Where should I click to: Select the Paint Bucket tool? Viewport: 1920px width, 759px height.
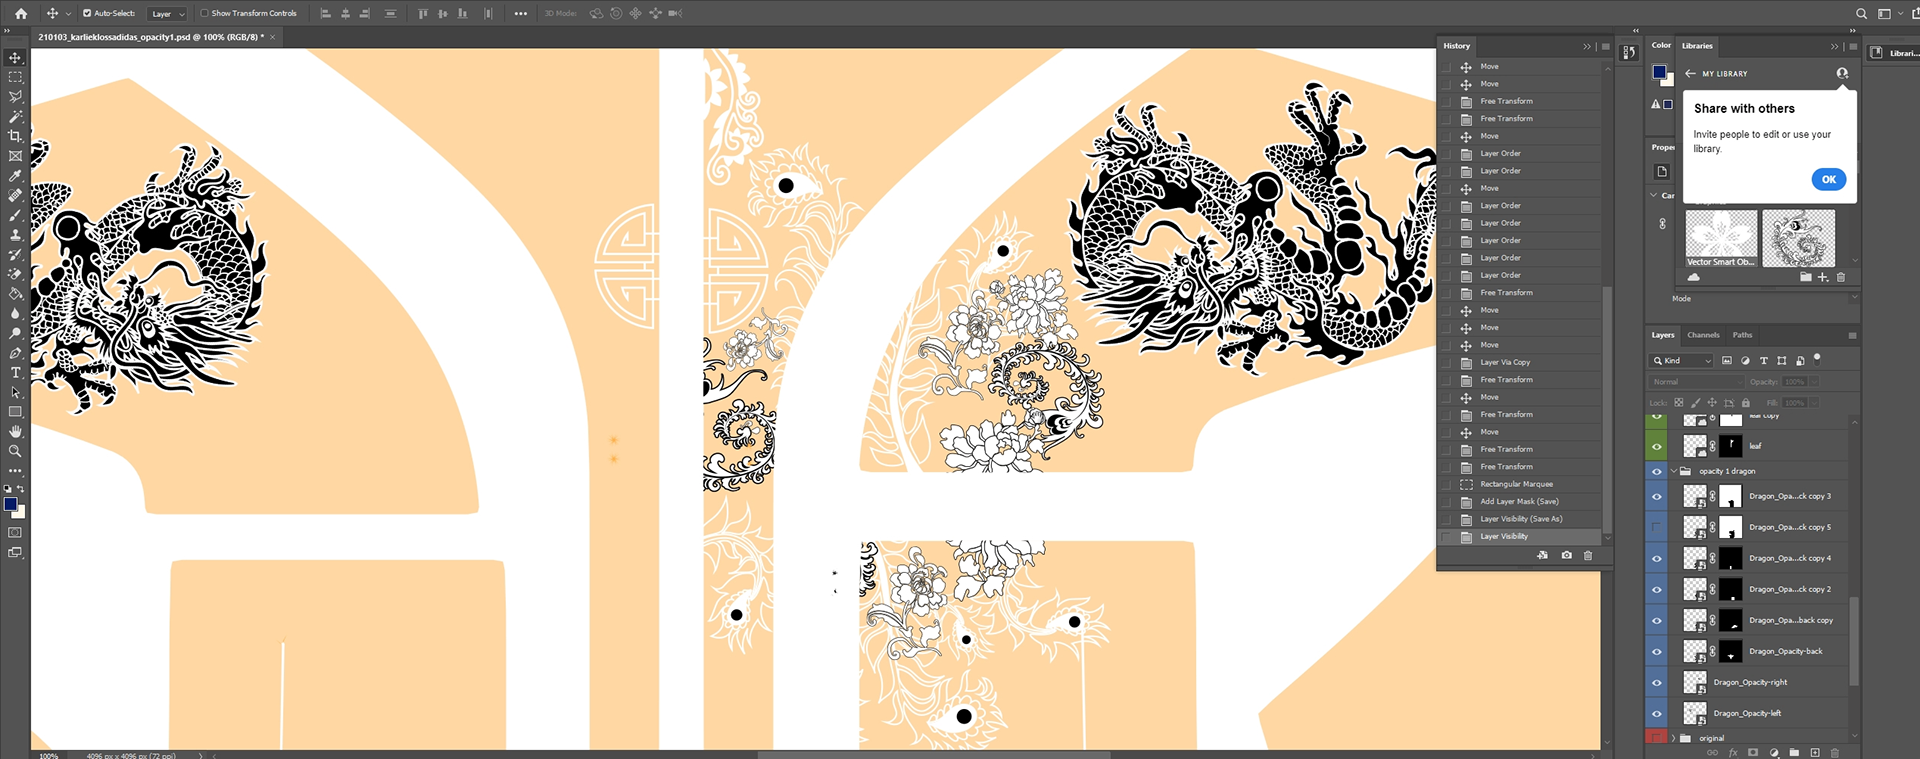tap(15, 294)
